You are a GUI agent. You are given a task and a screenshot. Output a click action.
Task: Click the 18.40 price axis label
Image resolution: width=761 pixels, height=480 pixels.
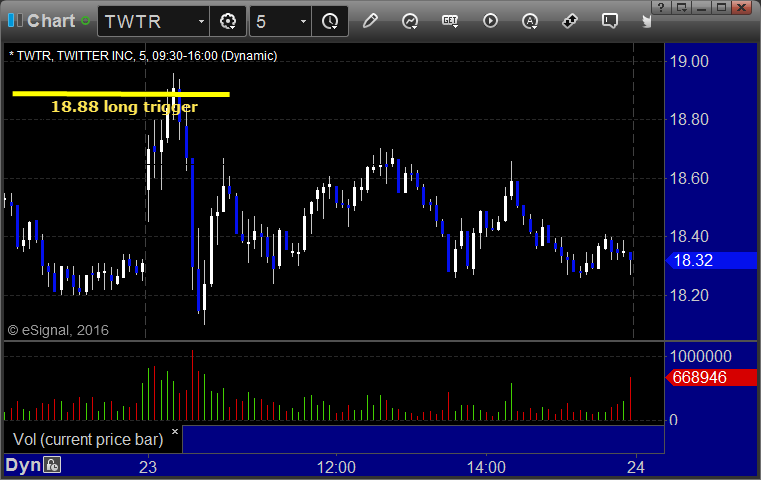[689, 237]
